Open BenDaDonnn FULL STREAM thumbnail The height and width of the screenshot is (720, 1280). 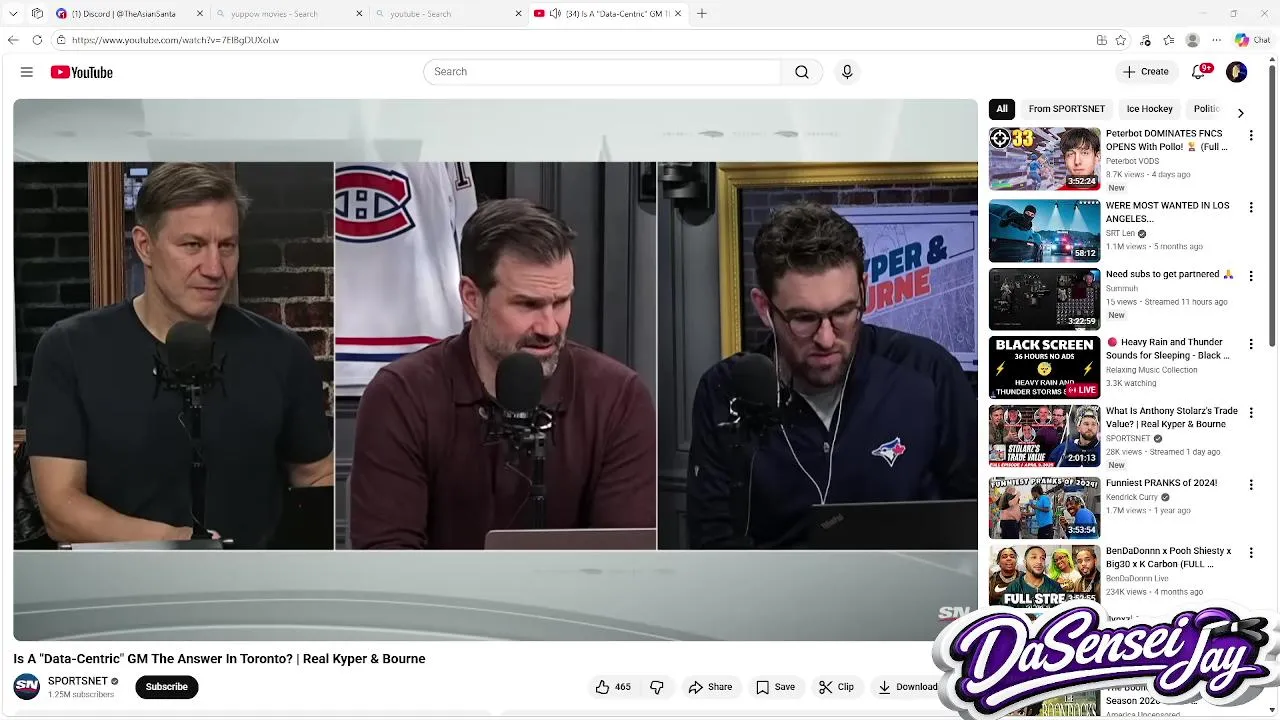pyautogui.click(x=1044, y=575)
